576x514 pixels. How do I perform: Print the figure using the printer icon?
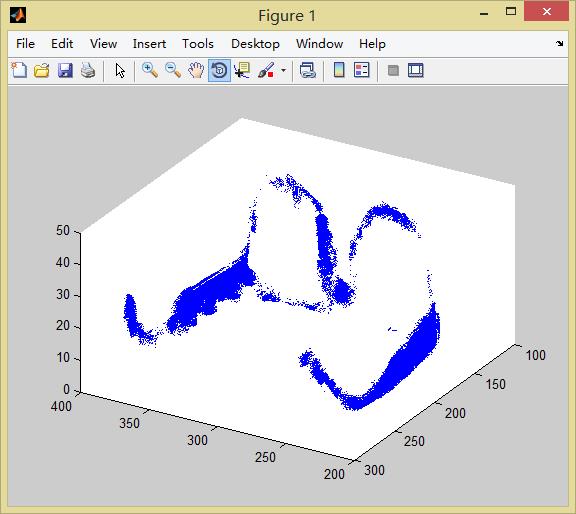[x=88, y=70]
